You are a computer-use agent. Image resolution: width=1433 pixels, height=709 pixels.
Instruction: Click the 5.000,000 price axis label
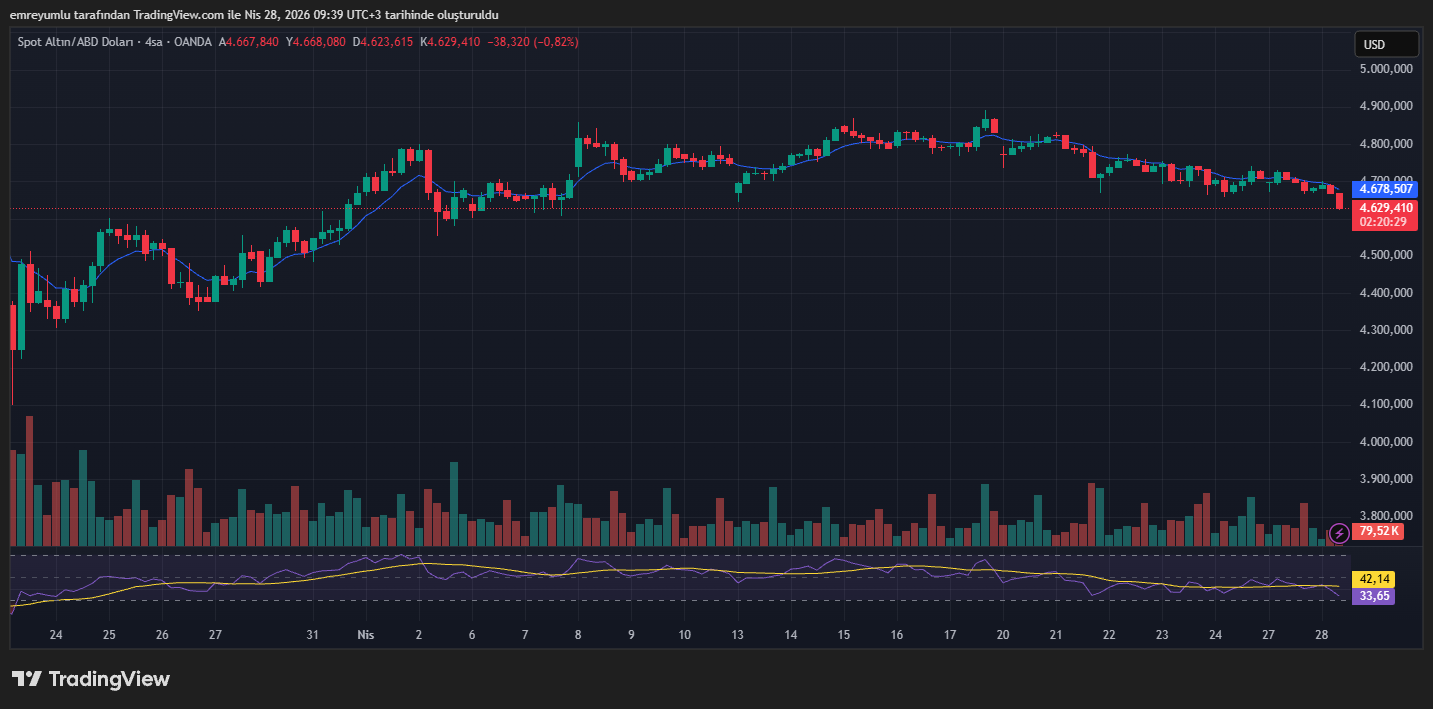point(1384,69)
